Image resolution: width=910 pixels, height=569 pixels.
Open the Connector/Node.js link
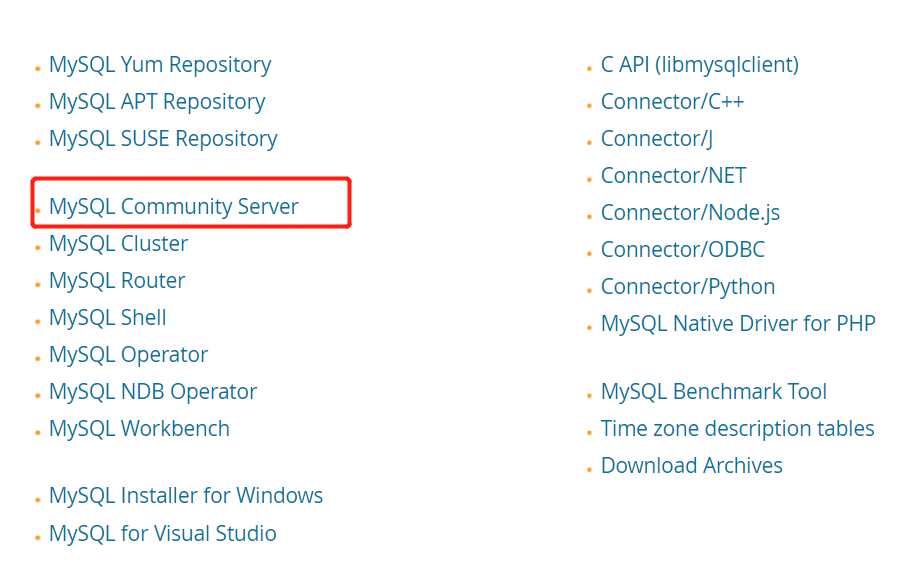pyautogui.click(x=690, y=213)
